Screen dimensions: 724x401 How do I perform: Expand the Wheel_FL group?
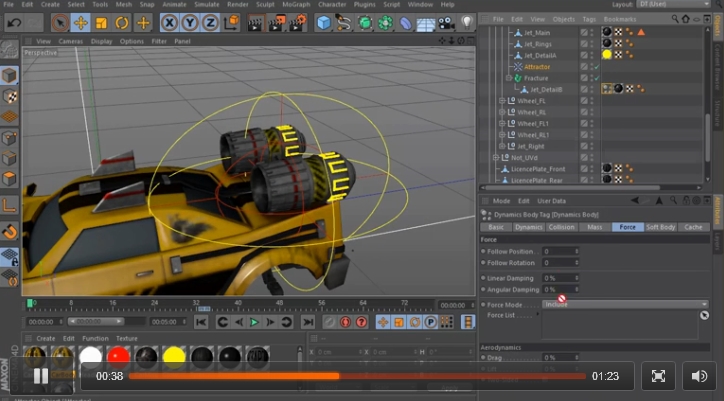tap(502, 101)
